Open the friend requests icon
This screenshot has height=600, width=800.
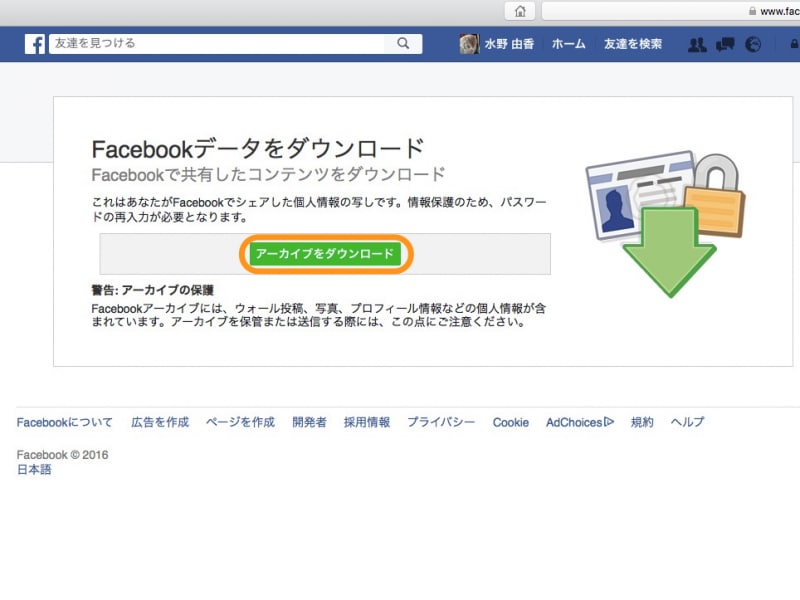pyautogui.click(x=697, y=43)
